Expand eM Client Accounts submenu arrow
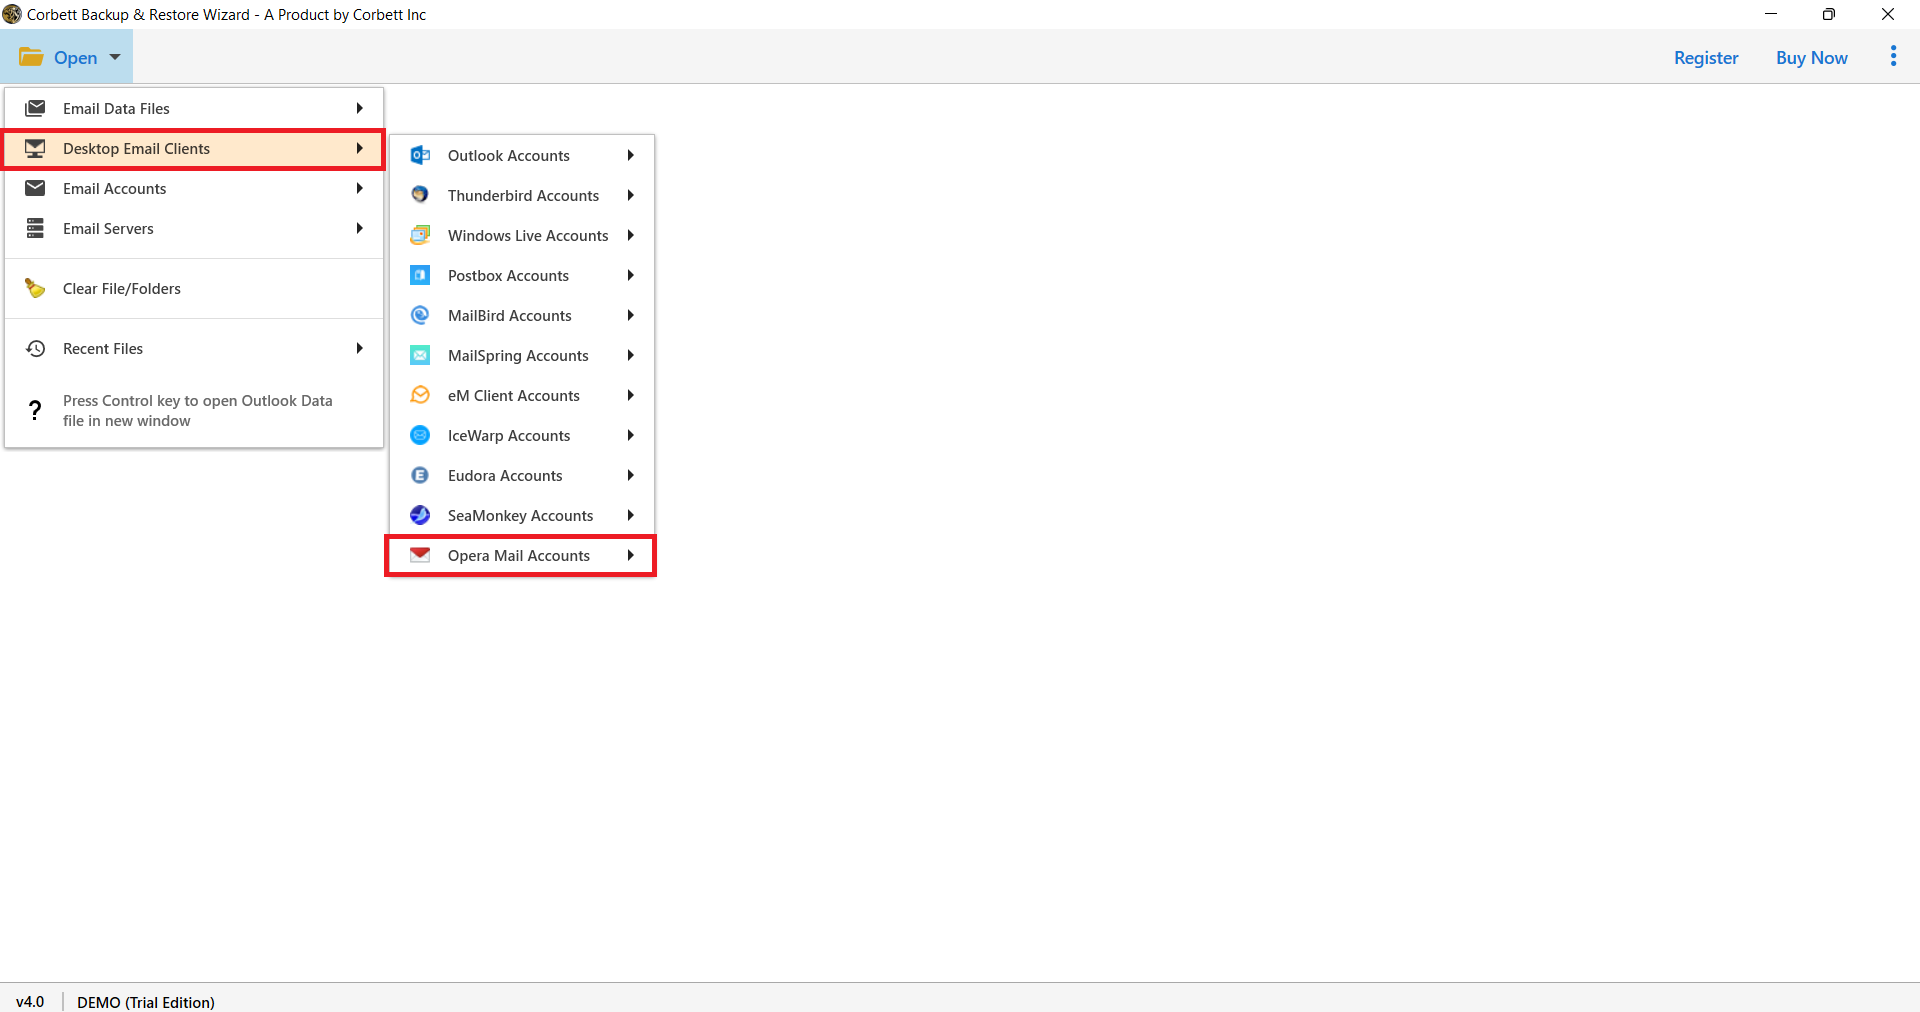Viewport: 1920px width, 1012px height. point(631,395)
